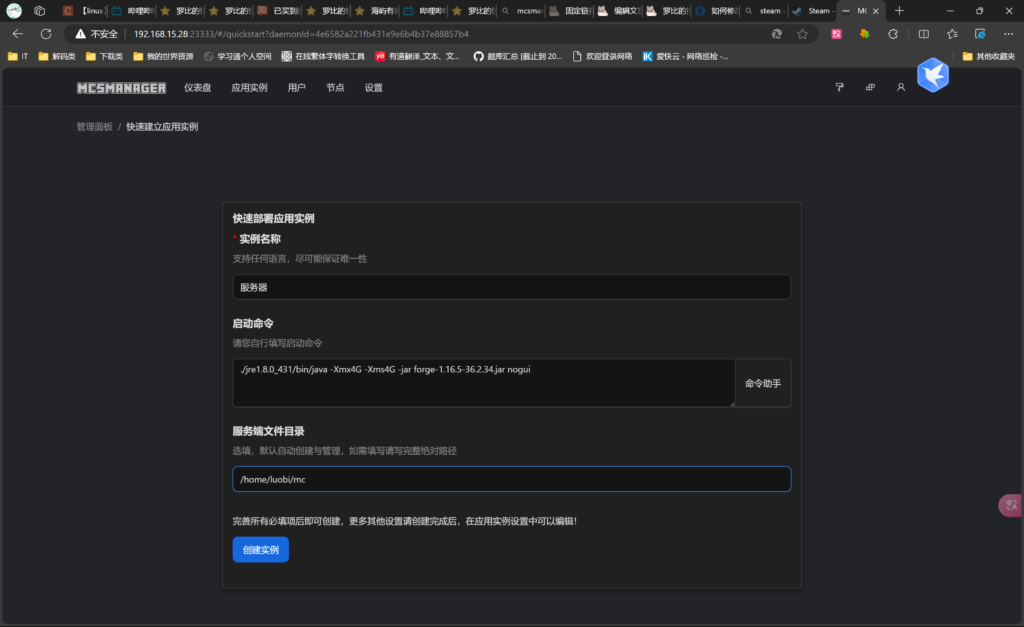1024x627 pixels.
Task: Open the user account icon in header
Action: [900, 88]
